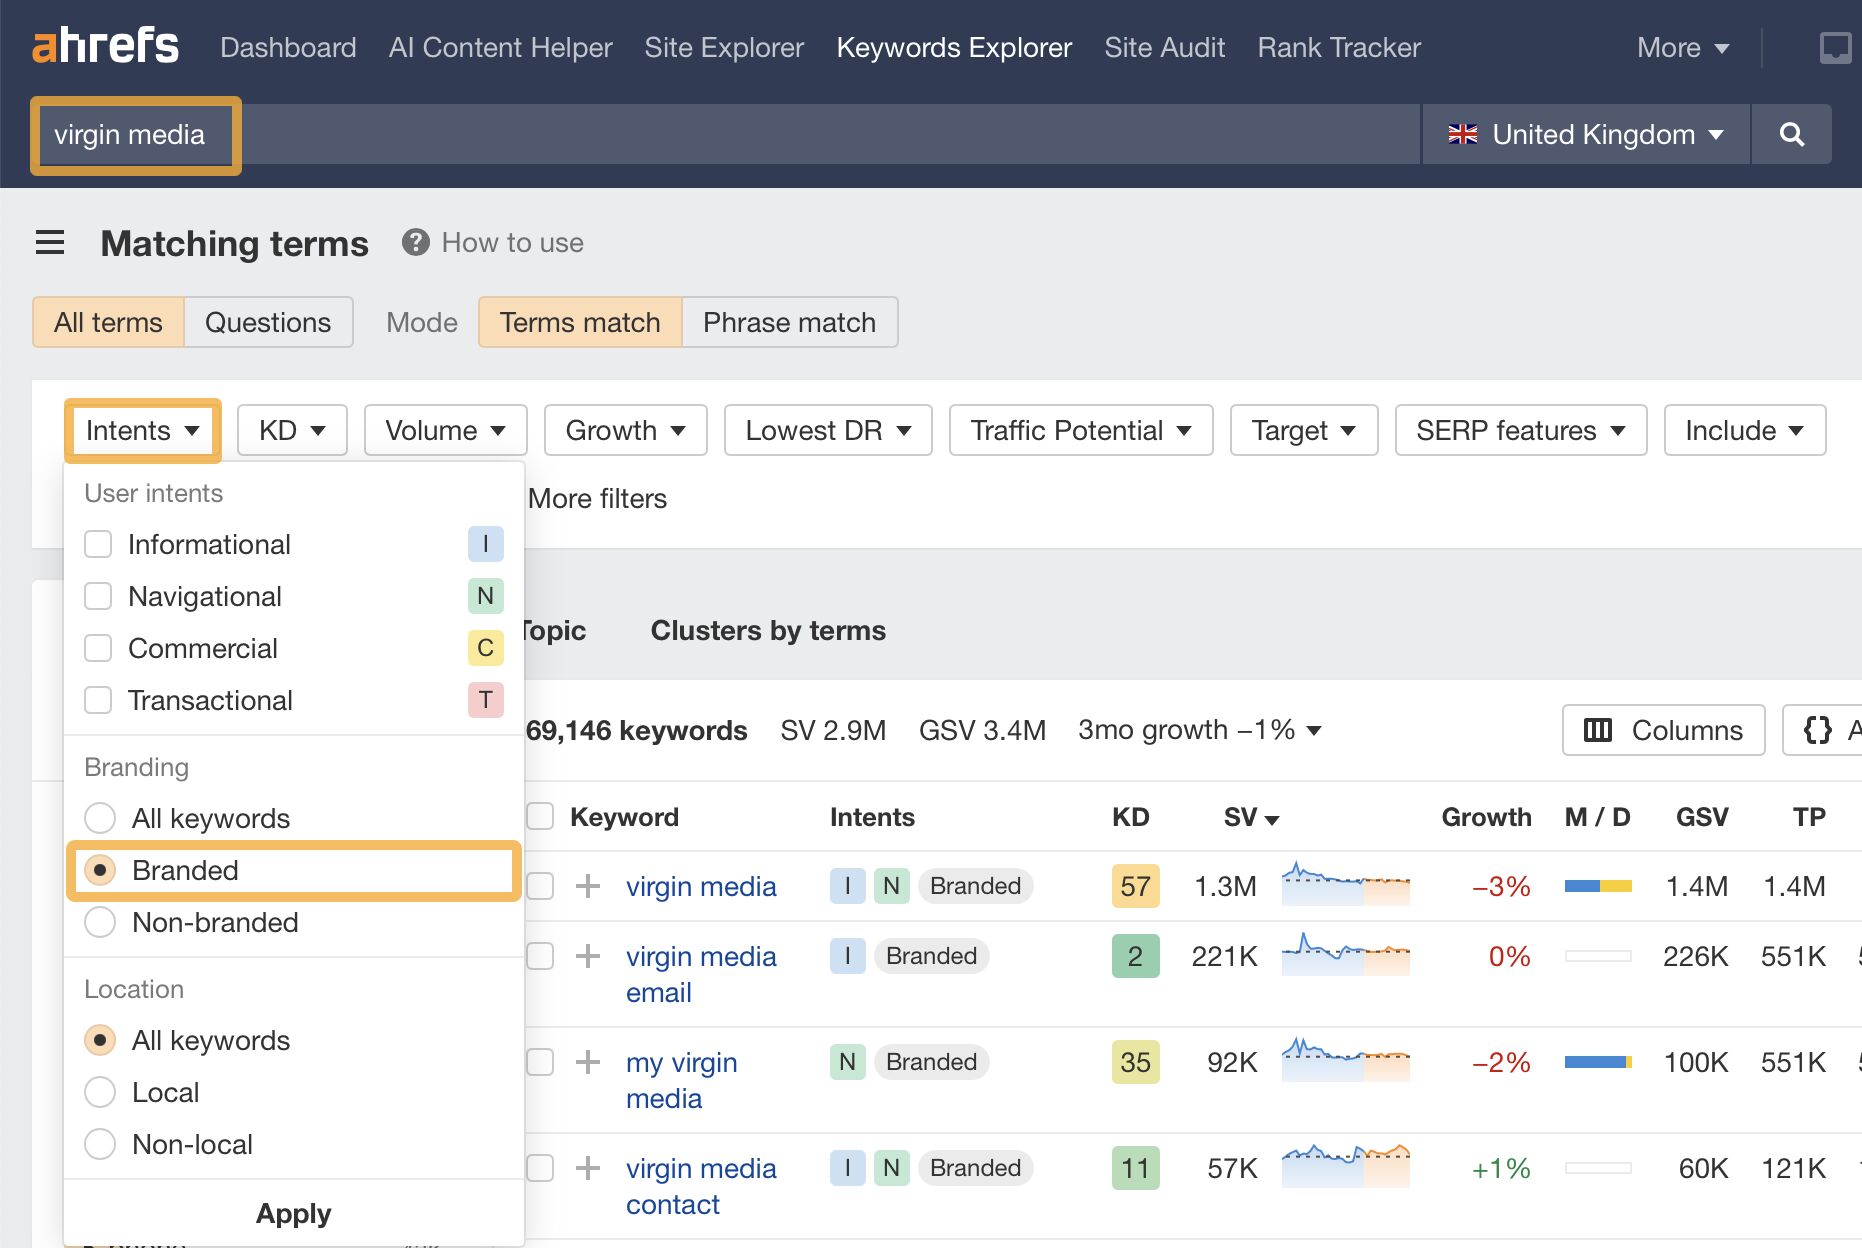Expand the 'virgin media contact' keyword row
1862x1248 pixels.
tap(587, 1168)
